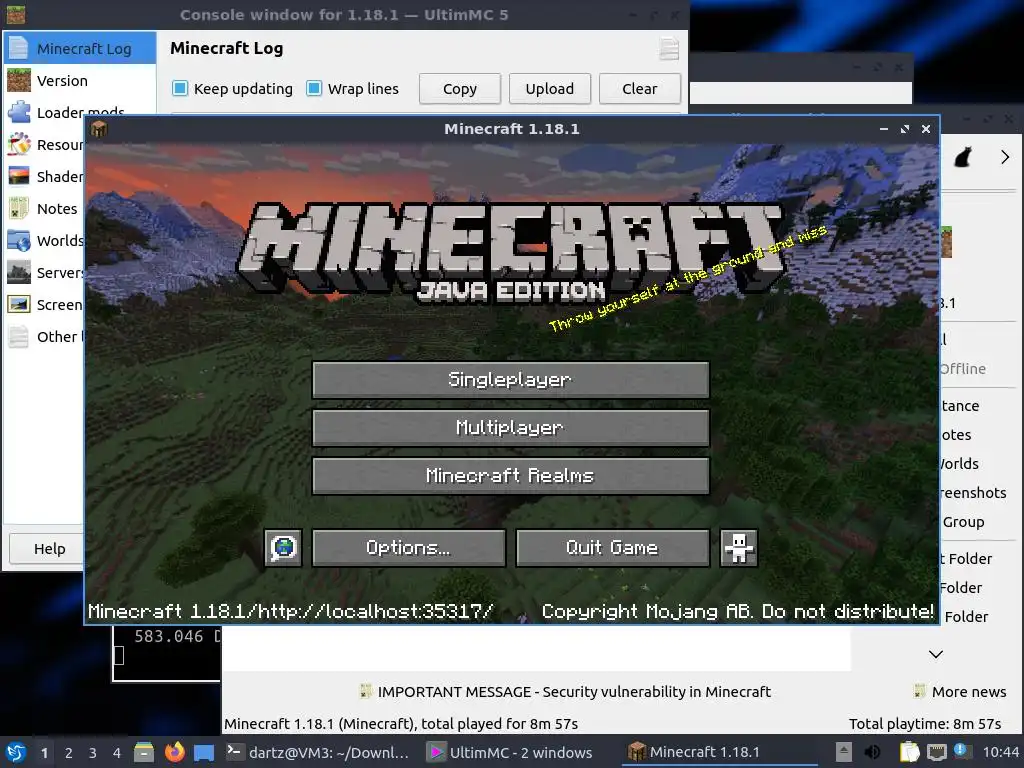This screenshot has width=1024, height=768.
Task: Click the More news button
Action: (959, 692)
